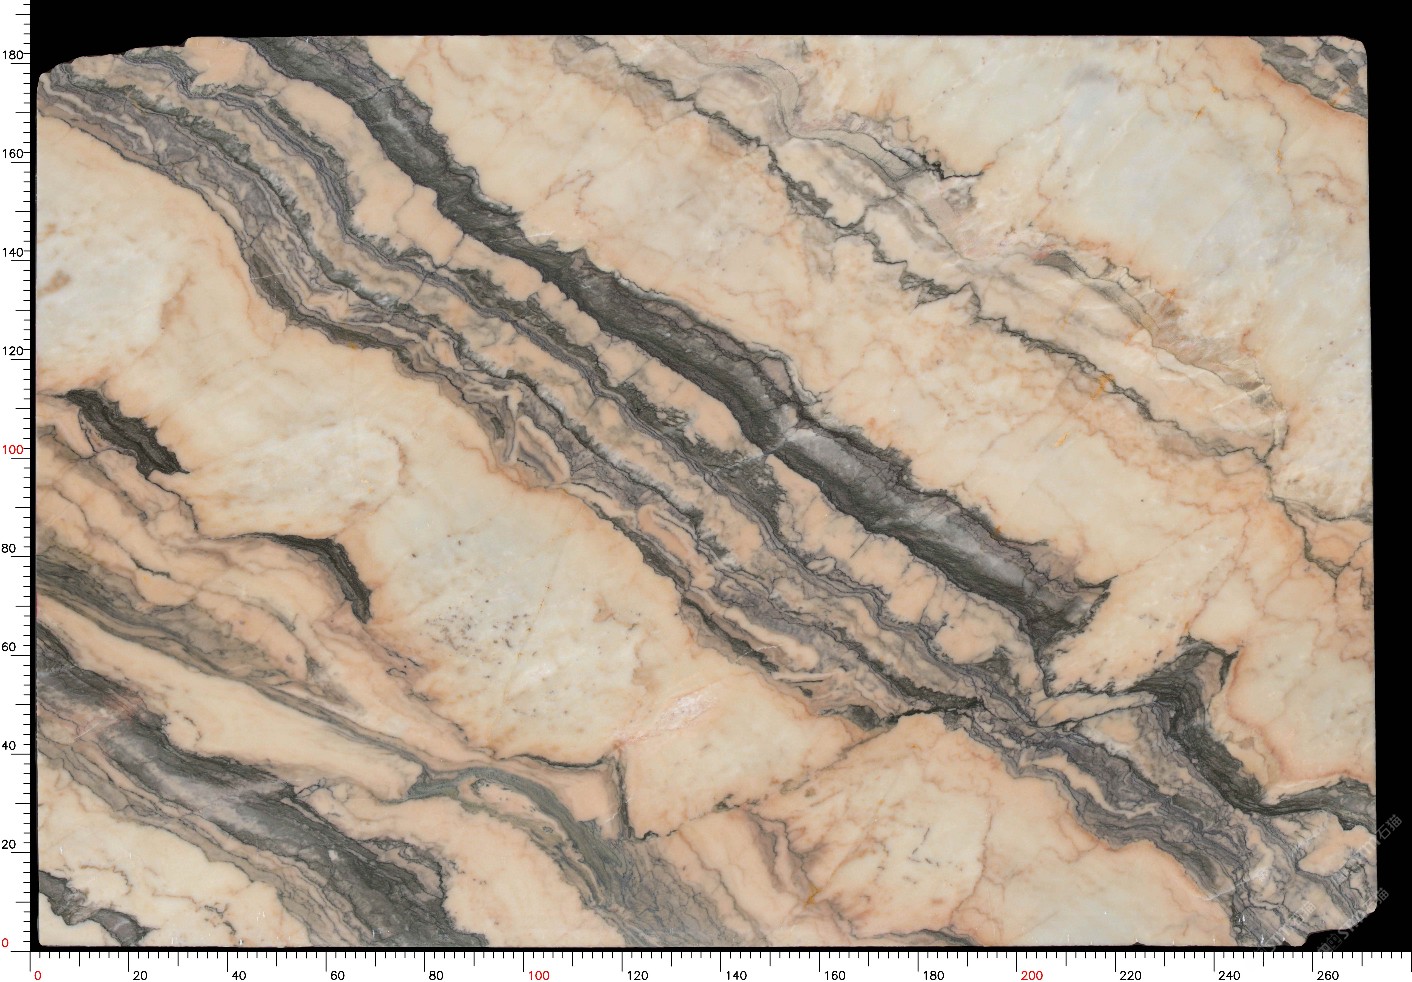Select the 20 label on left ruler

[x=9, y=844]
